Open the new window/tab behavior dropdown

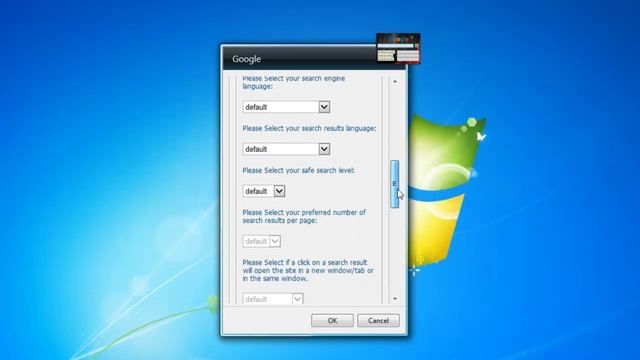click(x=273, y=299)
